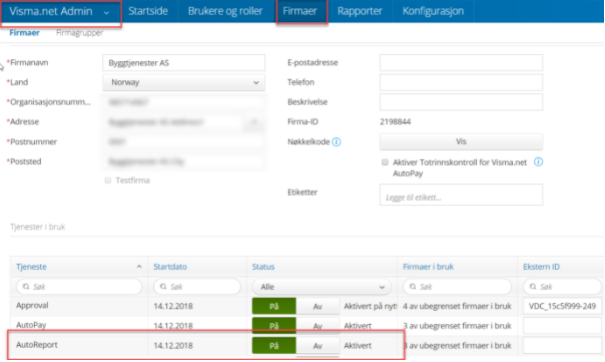The image size is (605, 362).
Task: Select the AutoPay service row name
Action: 31,325
